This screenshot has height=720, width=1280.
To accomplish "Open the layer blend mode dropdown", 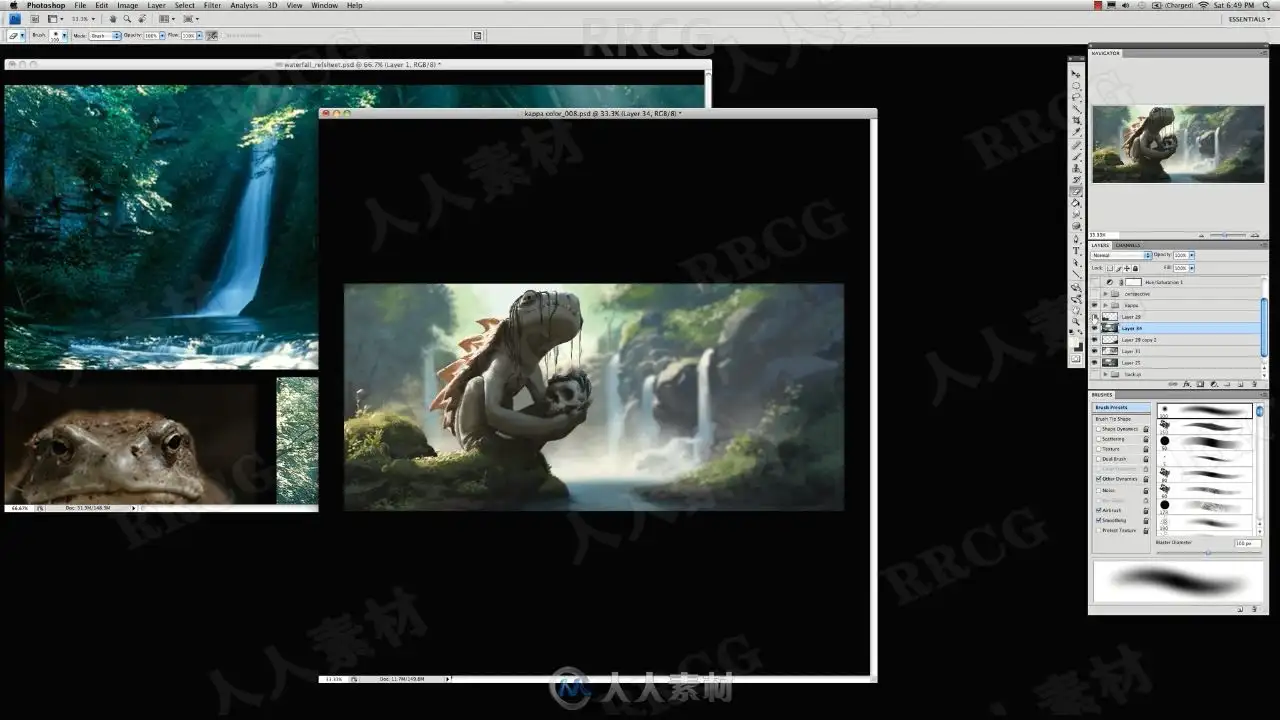I will [1121, 255].
